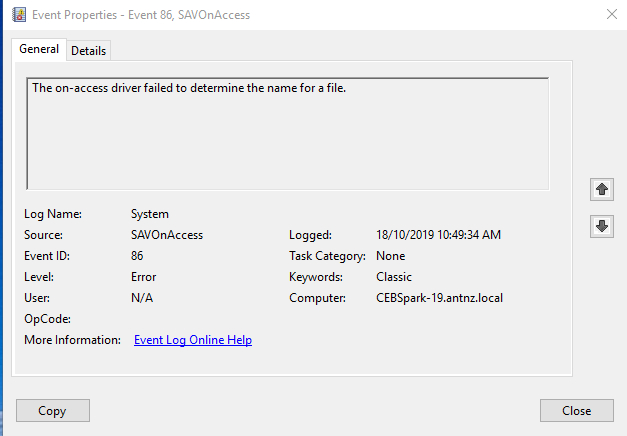Click inside the event description text box
This screenshot has width=627, height=436.
(287, 133)
